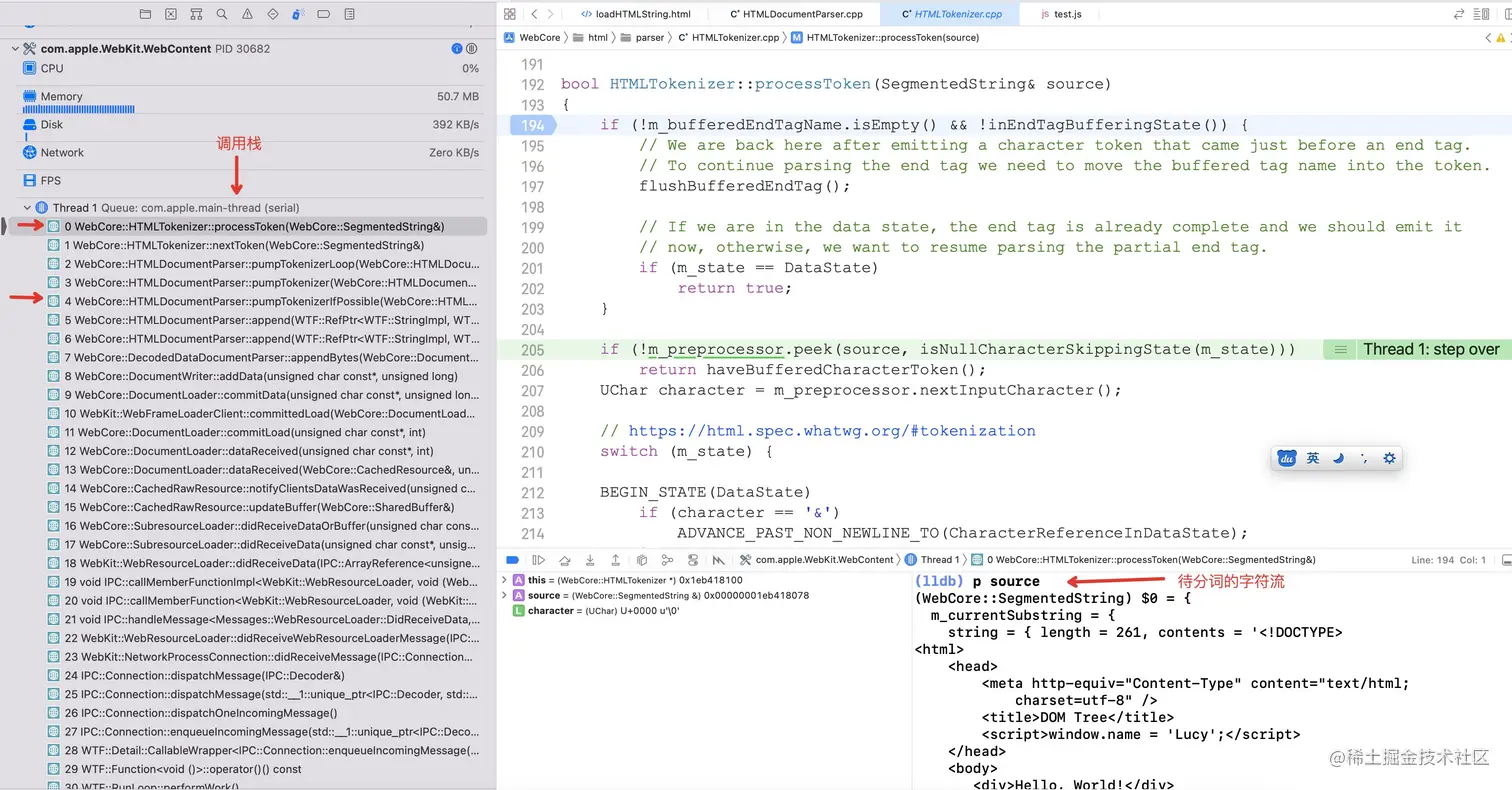The image size is (1512, 790).
Task: Click the html folder breadcrumb
Action: pyautogui.click(x=590, y=38)
